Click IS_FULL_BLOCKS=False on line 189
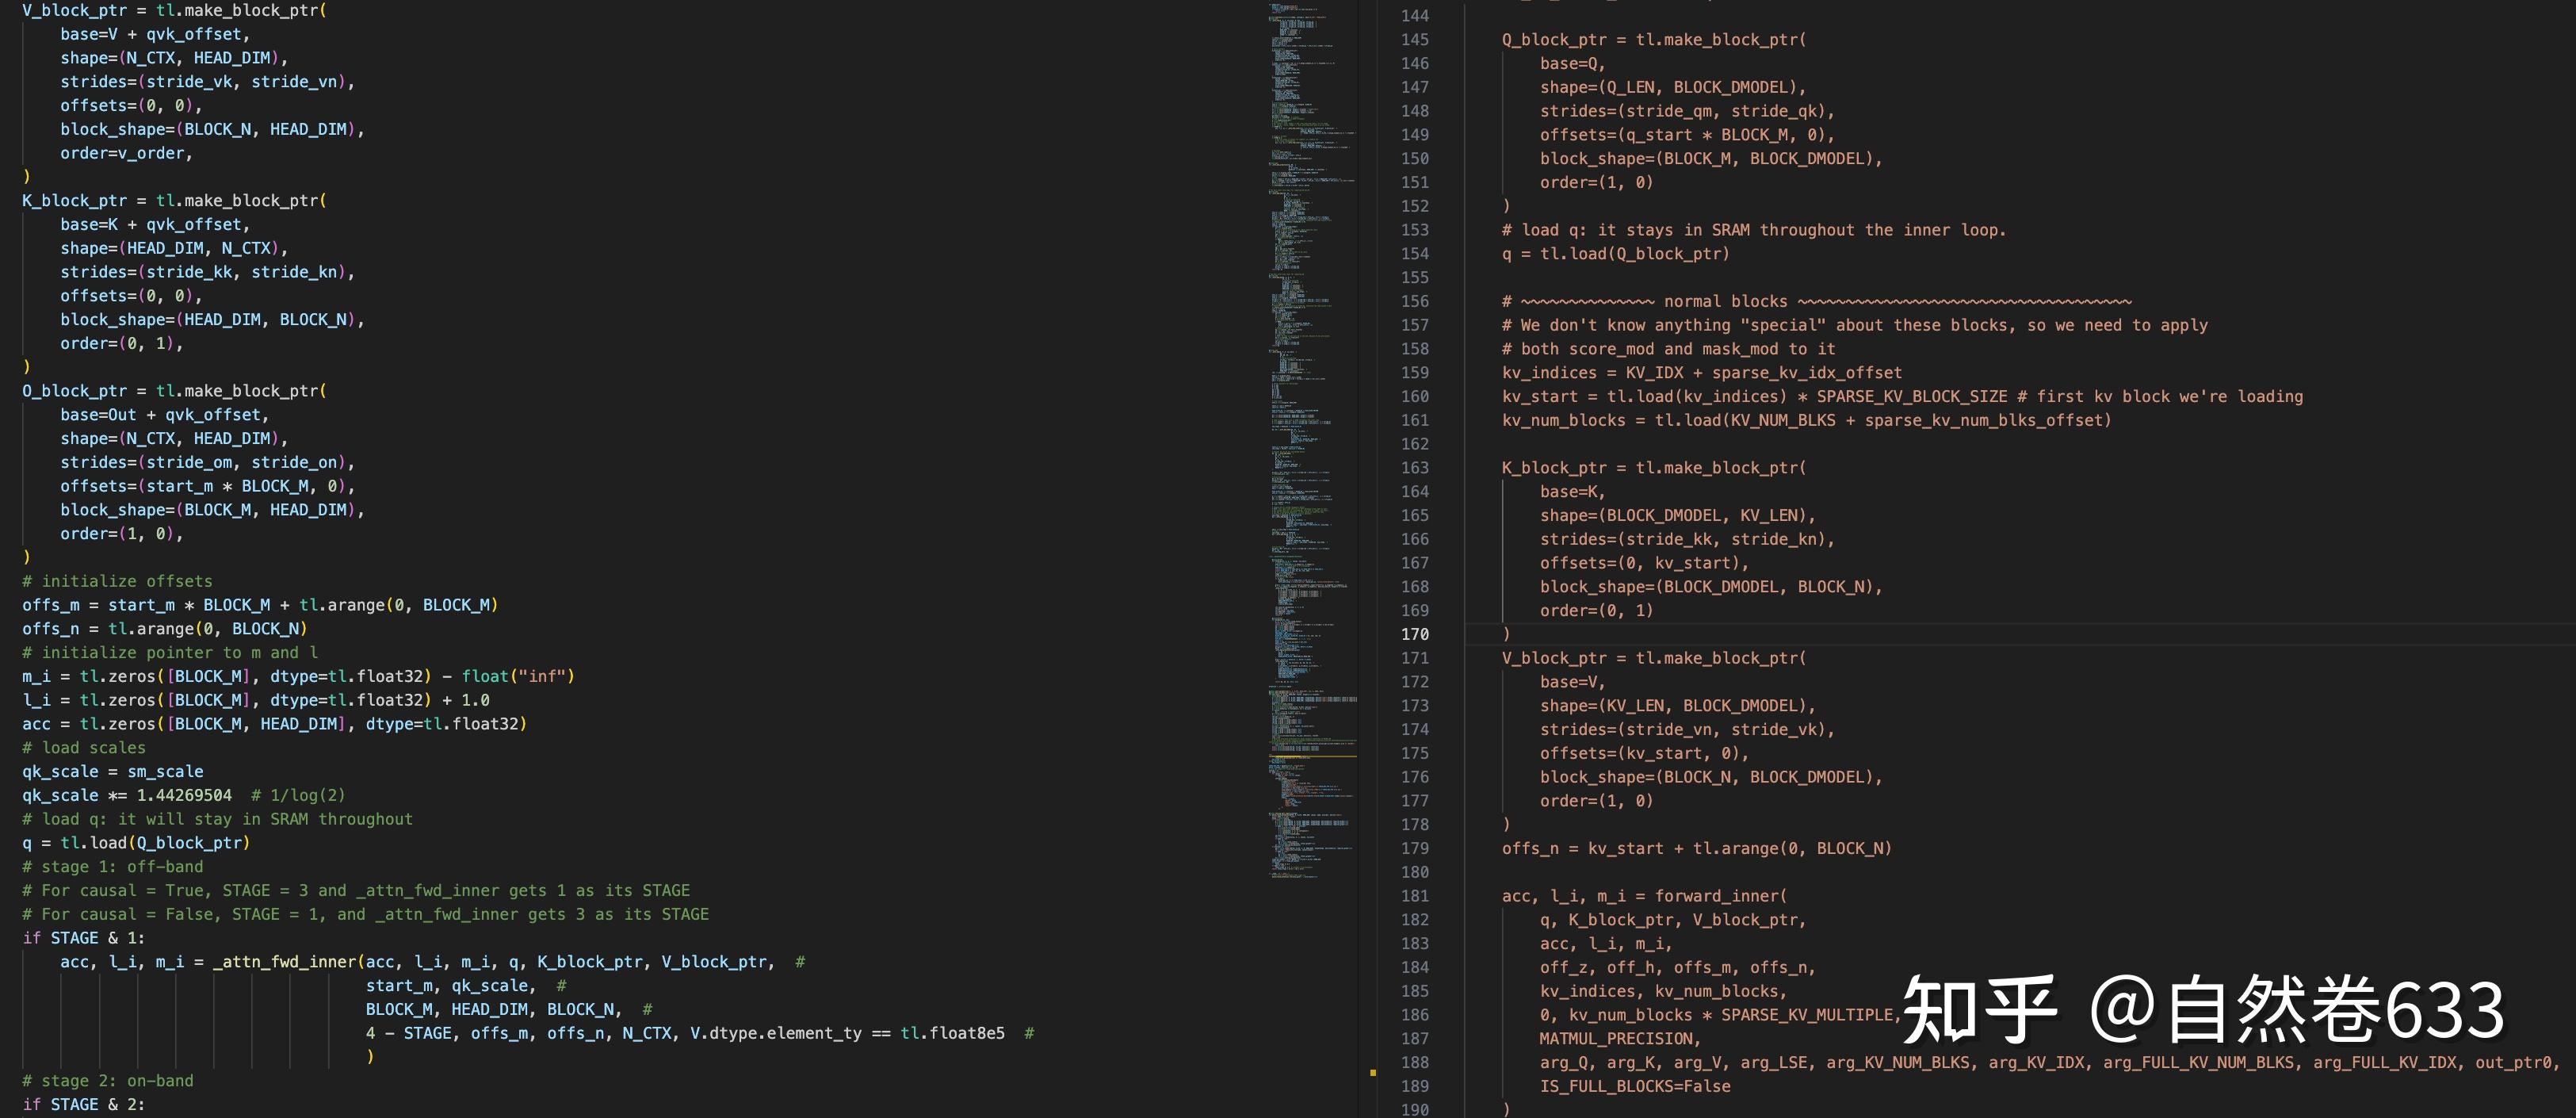This screenshot has width=2576, height=1118. pos(1634,1086)
